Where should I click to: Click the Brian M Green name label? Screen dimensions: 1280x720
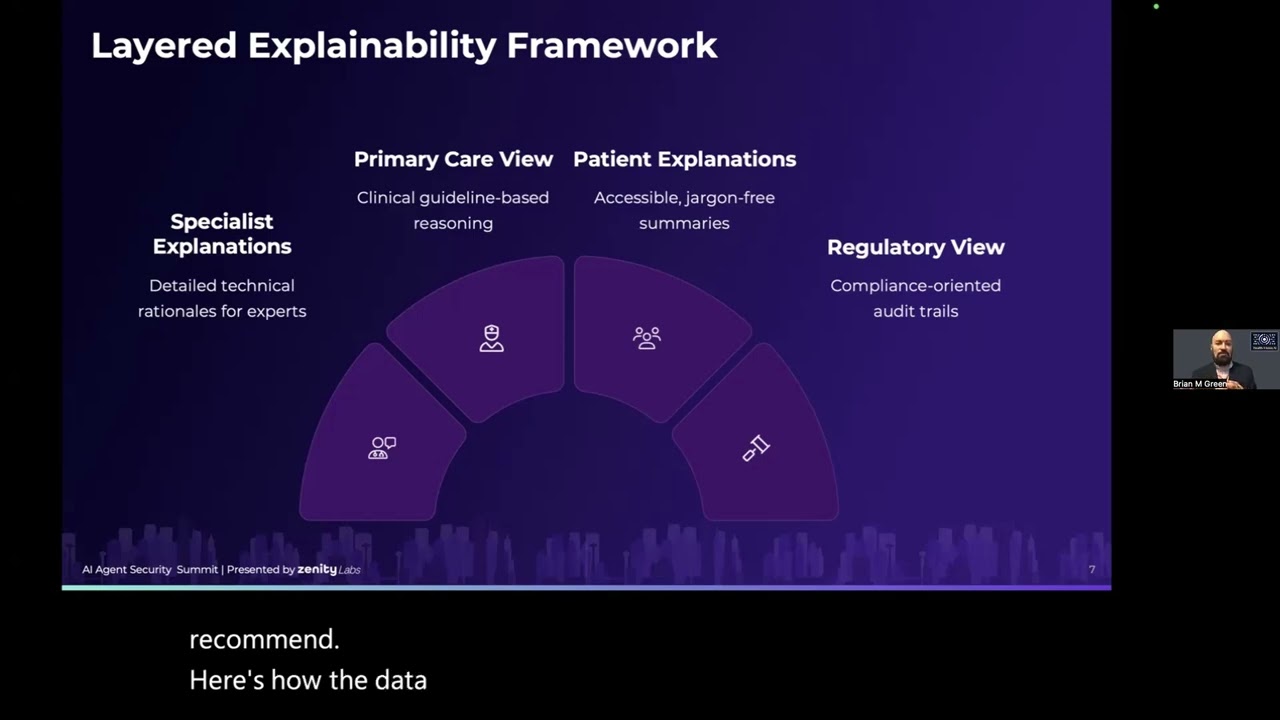click(1200, 384)
